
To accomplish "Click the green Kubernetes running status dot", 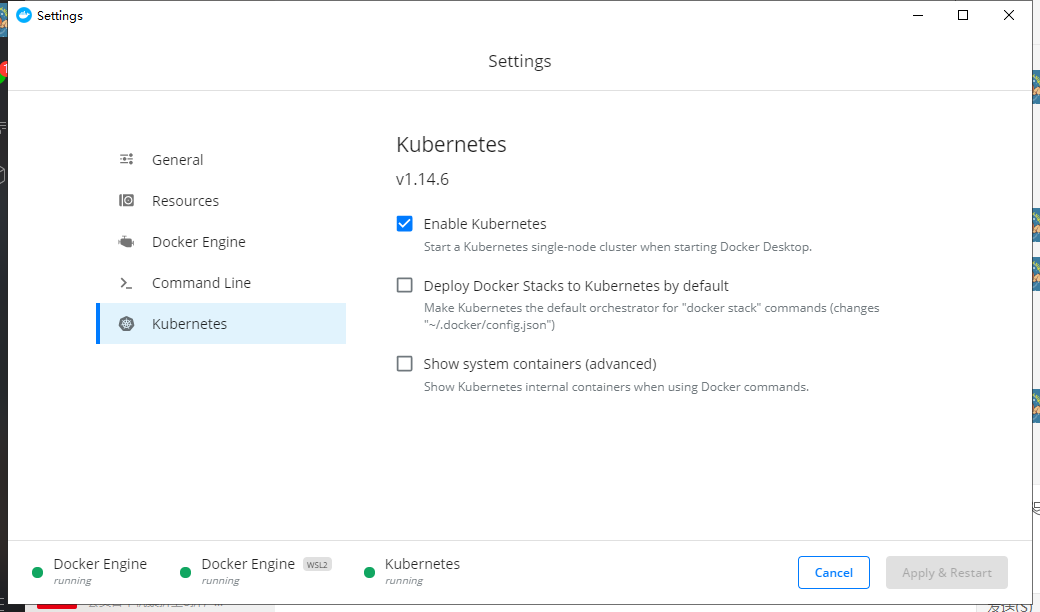I will click(369, 572).
